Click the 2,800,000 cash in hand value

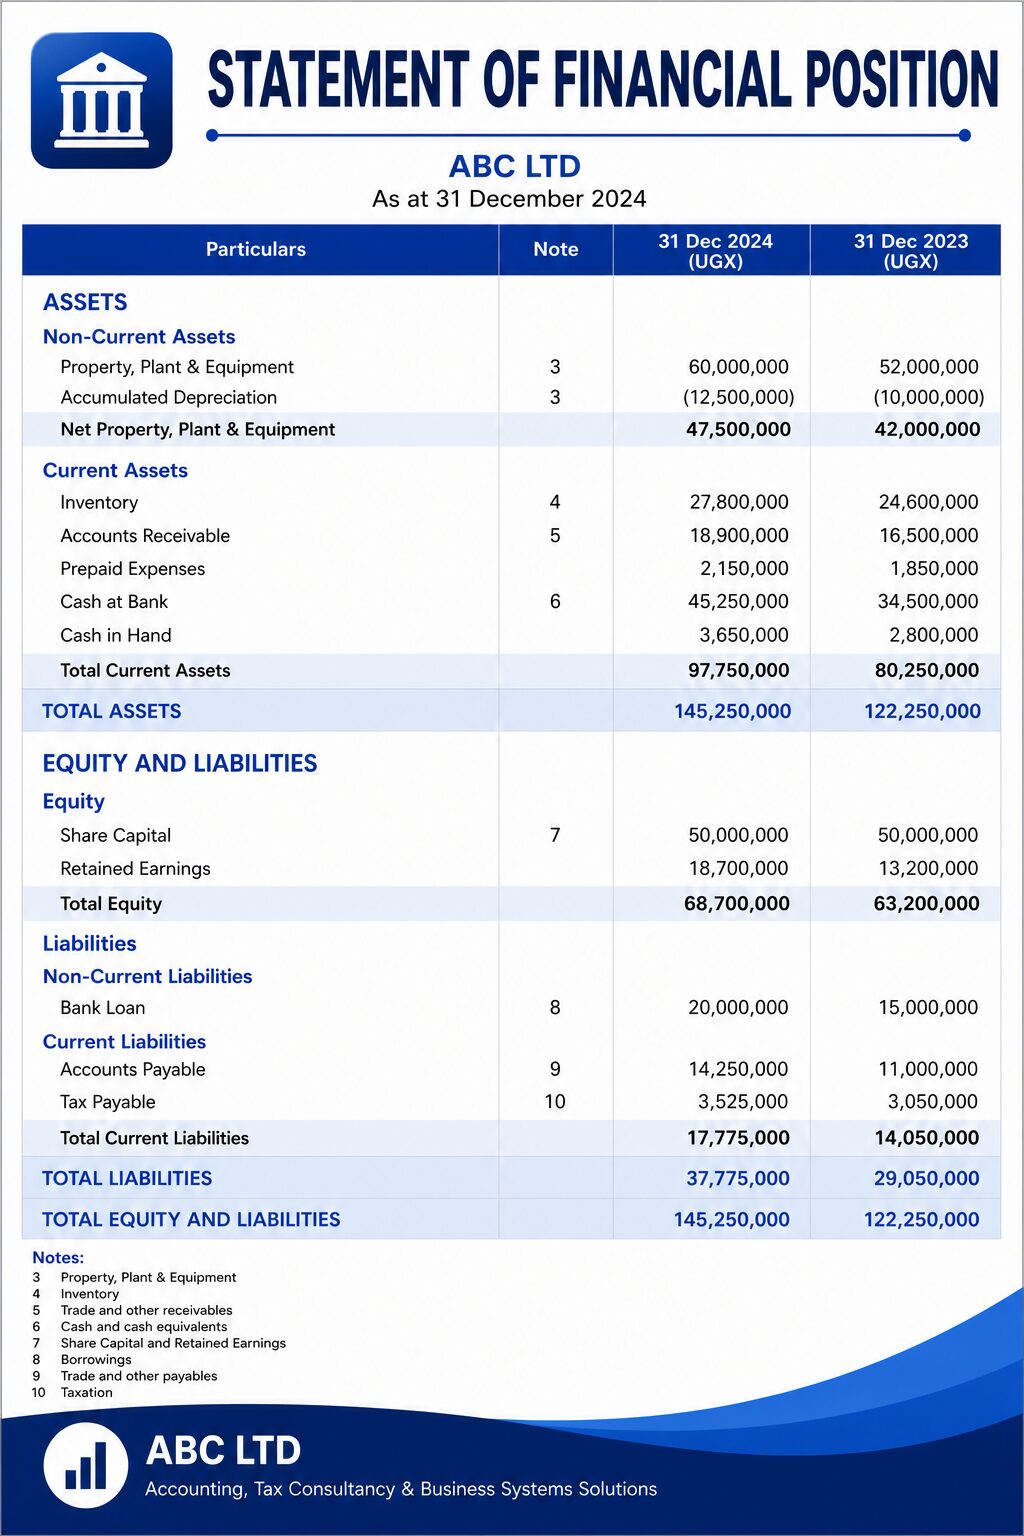933,635
